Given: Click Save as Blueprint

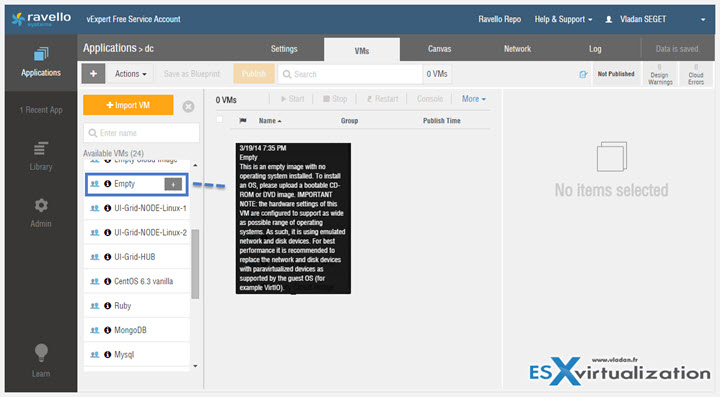Looking at the screenshot, I should [x=191, y=74].
